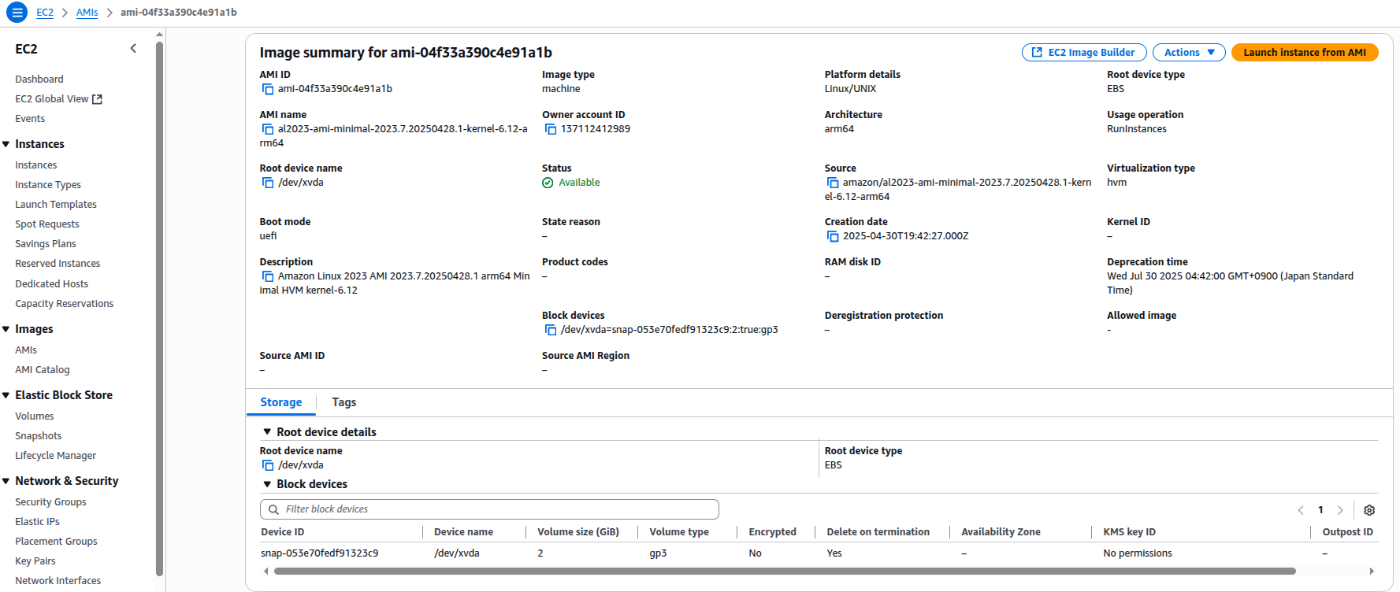Collapse the Block devices section

[x=267, y=484]
